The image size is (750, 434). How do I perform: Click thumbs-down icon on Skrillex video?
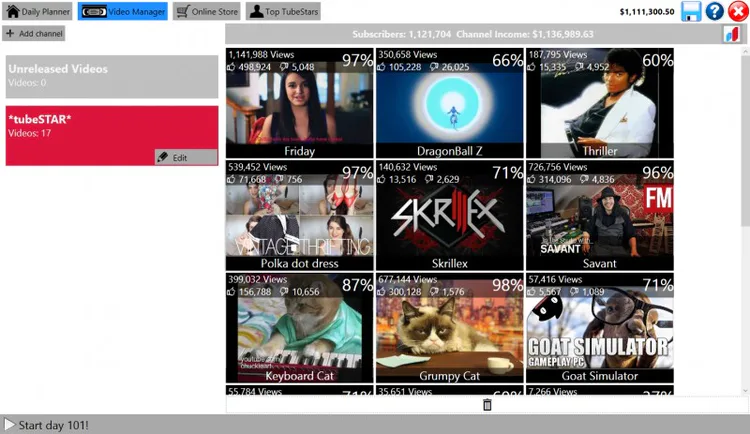click(x=429, y=179)
